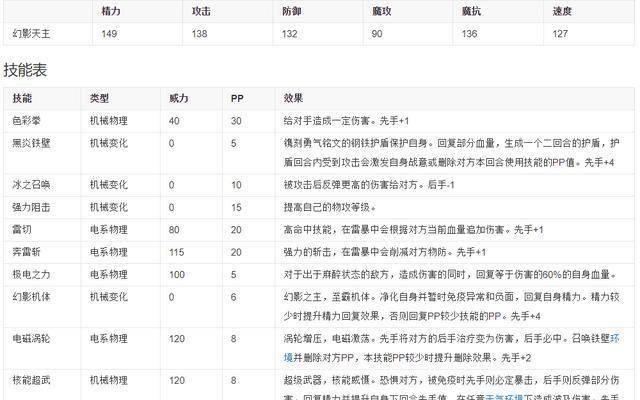
Task: Click power value 120 for 电磁涡轮
Action: click(x=177, y=339)
